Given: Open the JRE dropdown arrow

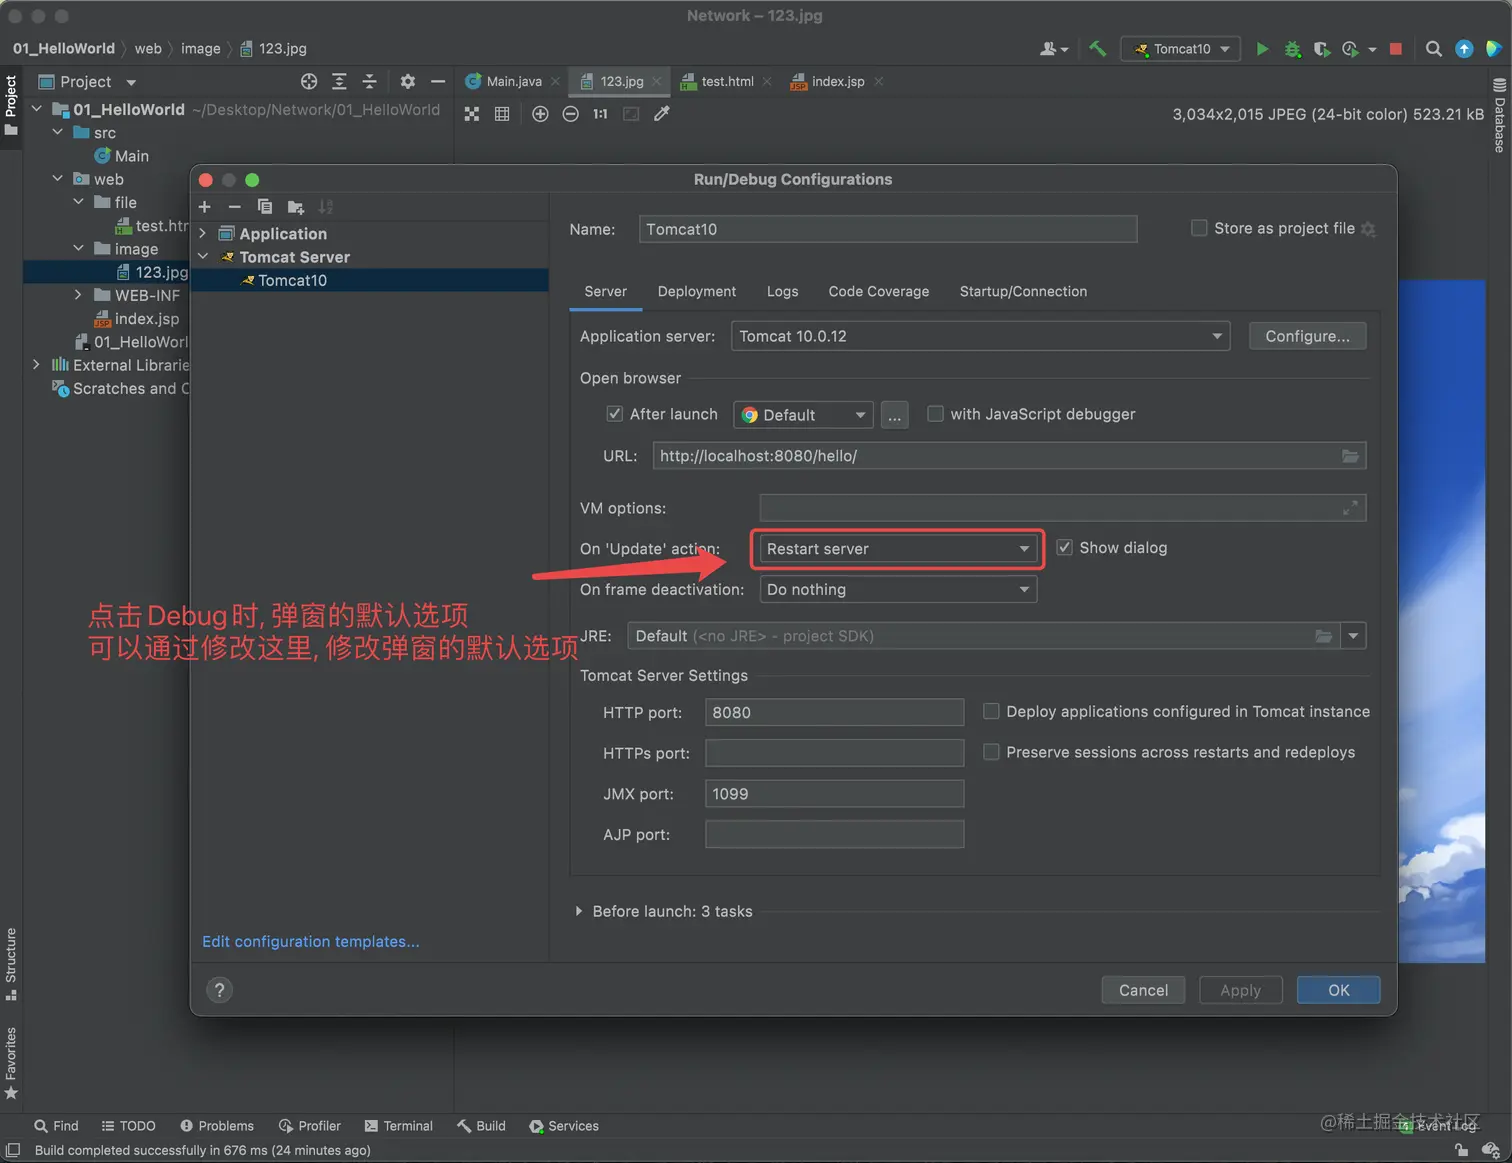Looking at the screenshot, I should [1353, 636].
